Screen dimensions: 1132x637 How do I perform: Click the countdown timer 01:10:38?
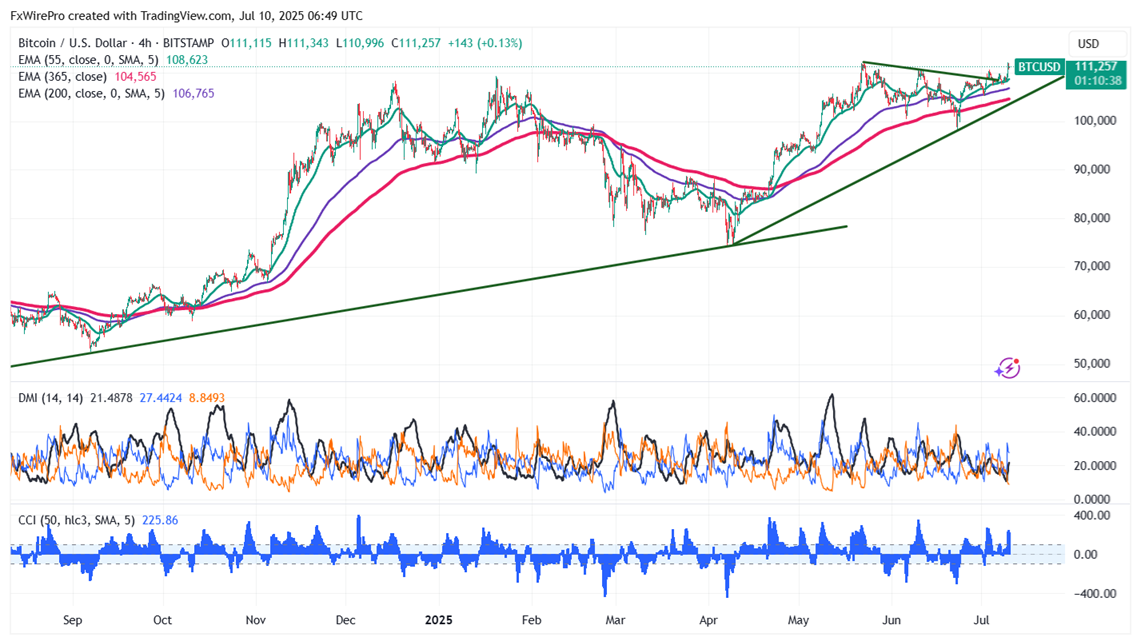1096,80
